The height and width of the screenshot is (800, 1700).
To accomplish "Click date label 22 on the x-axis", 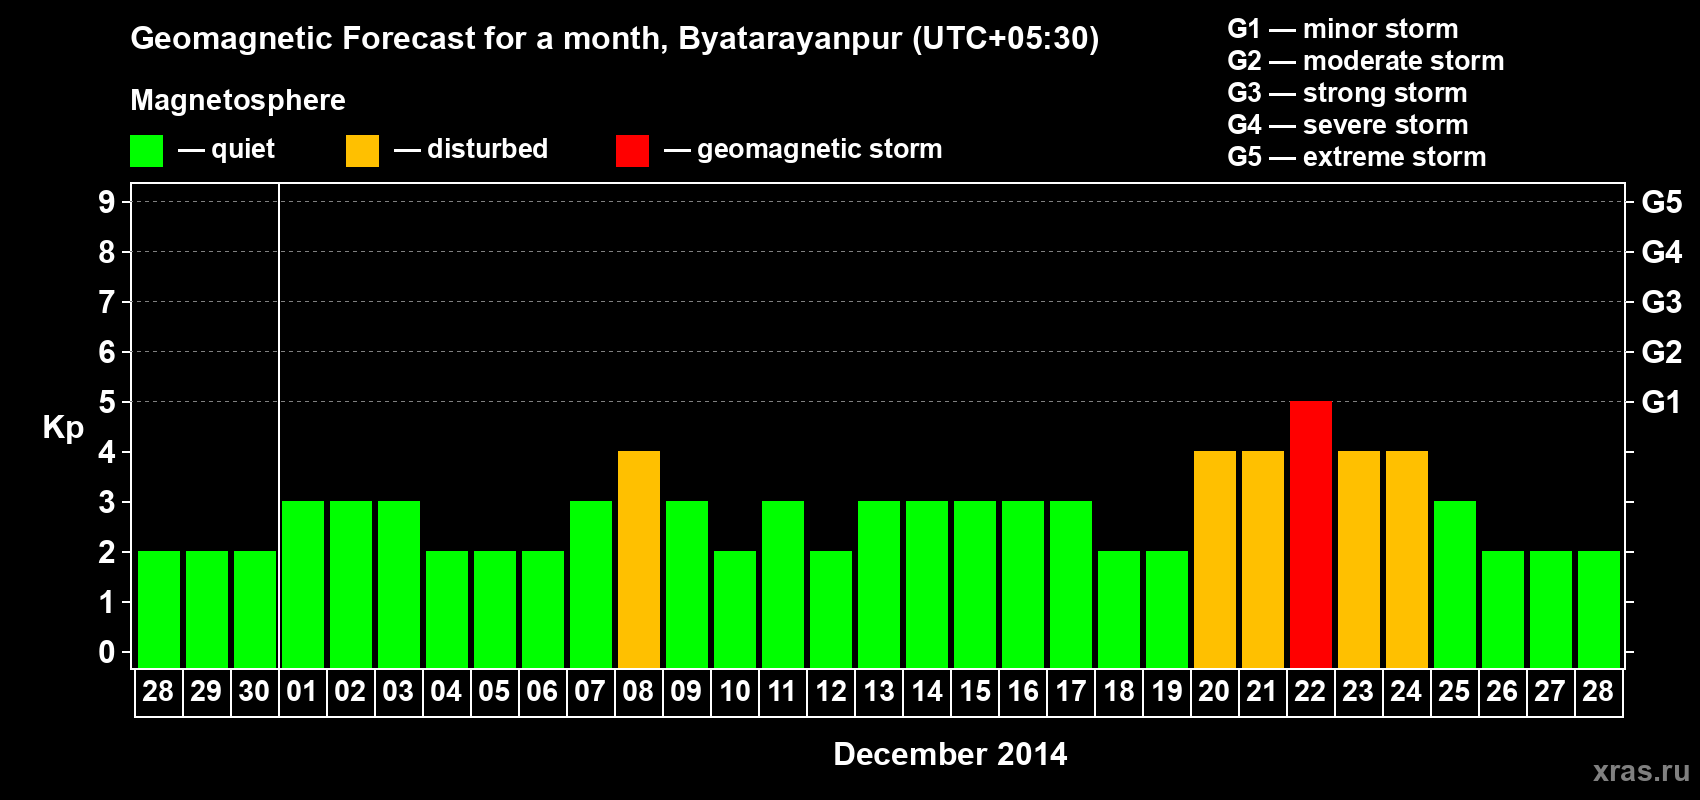I will pyautogui.click(x=1310, y=692).
